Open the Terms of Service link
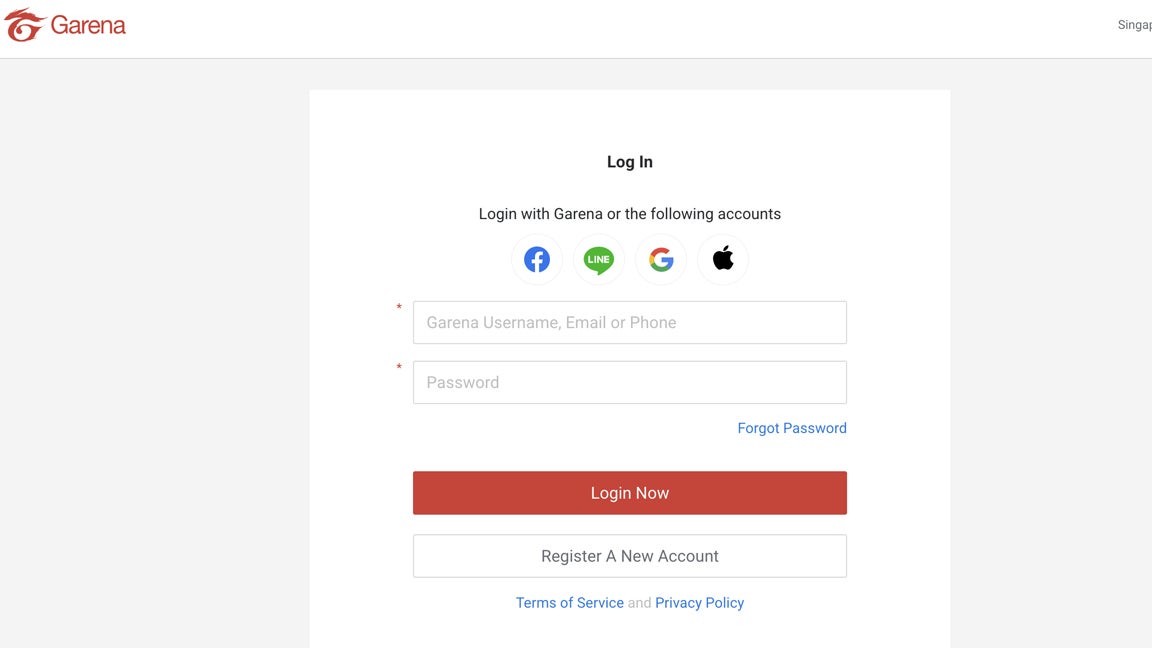 pos(570,603)
